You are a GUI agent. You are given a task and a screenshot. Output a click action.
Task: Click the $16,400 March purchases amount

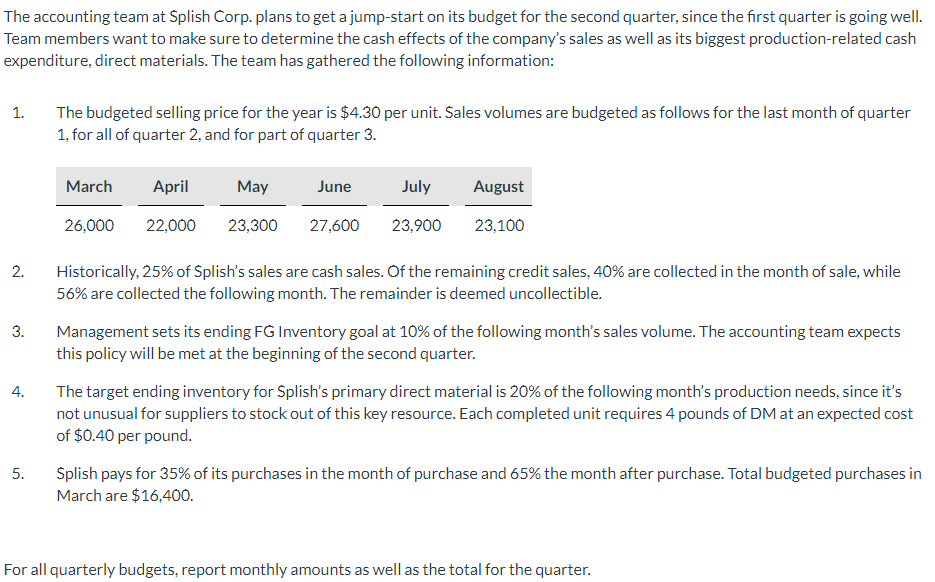(161, 496)
